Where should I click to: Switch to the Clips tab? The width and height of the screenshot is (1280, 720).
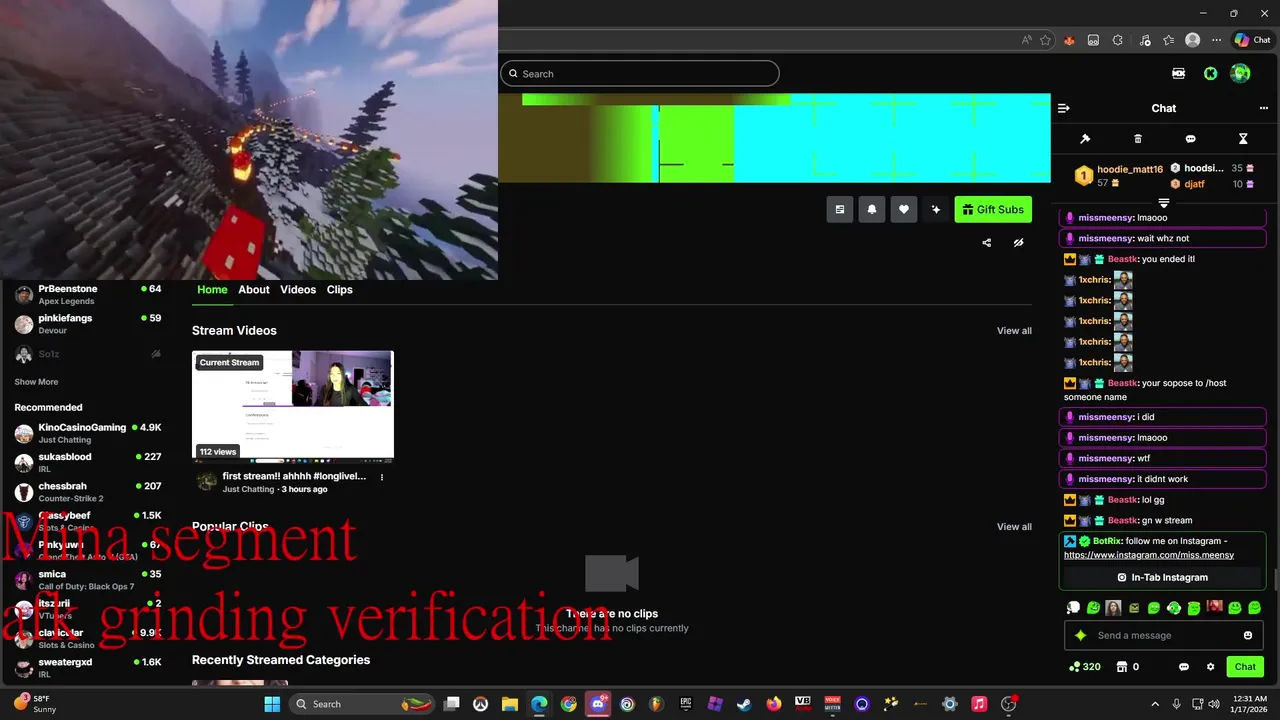click(340, 289)
